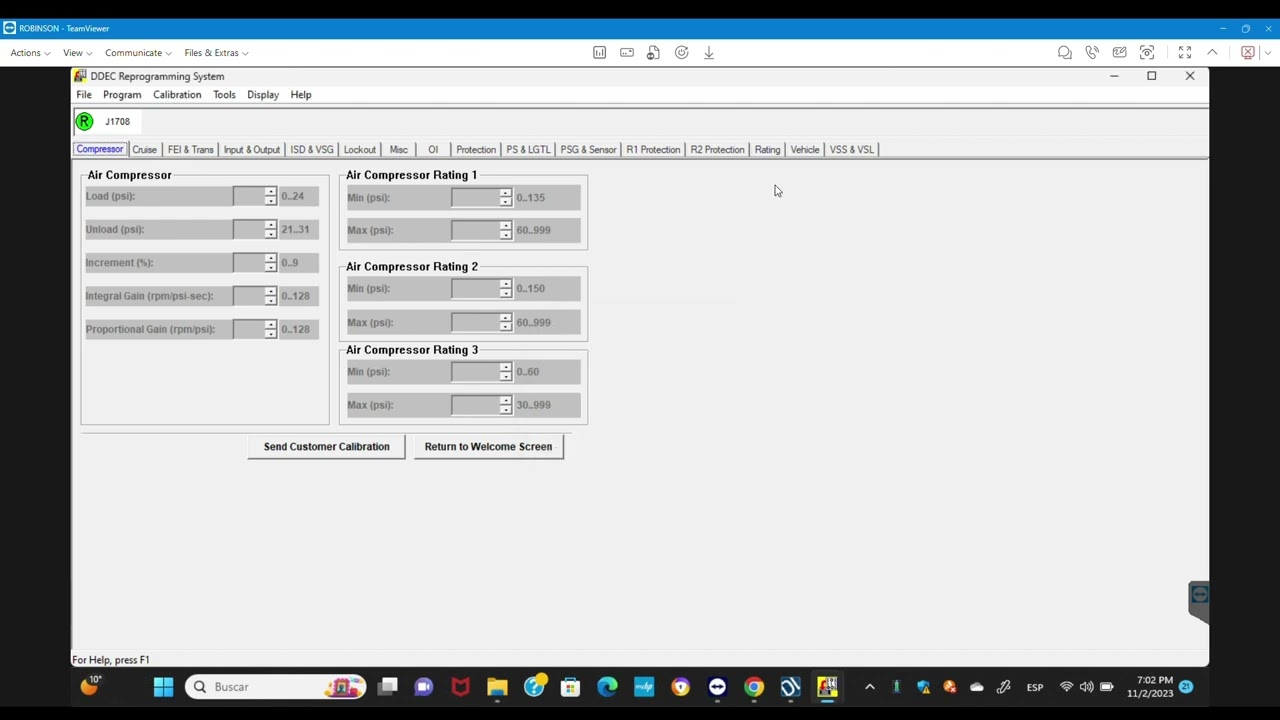The height and width of the screenshot is (720, 1280).
Task: Switch to the PSG & Sensor tab
Action: [x=588, y=150]
